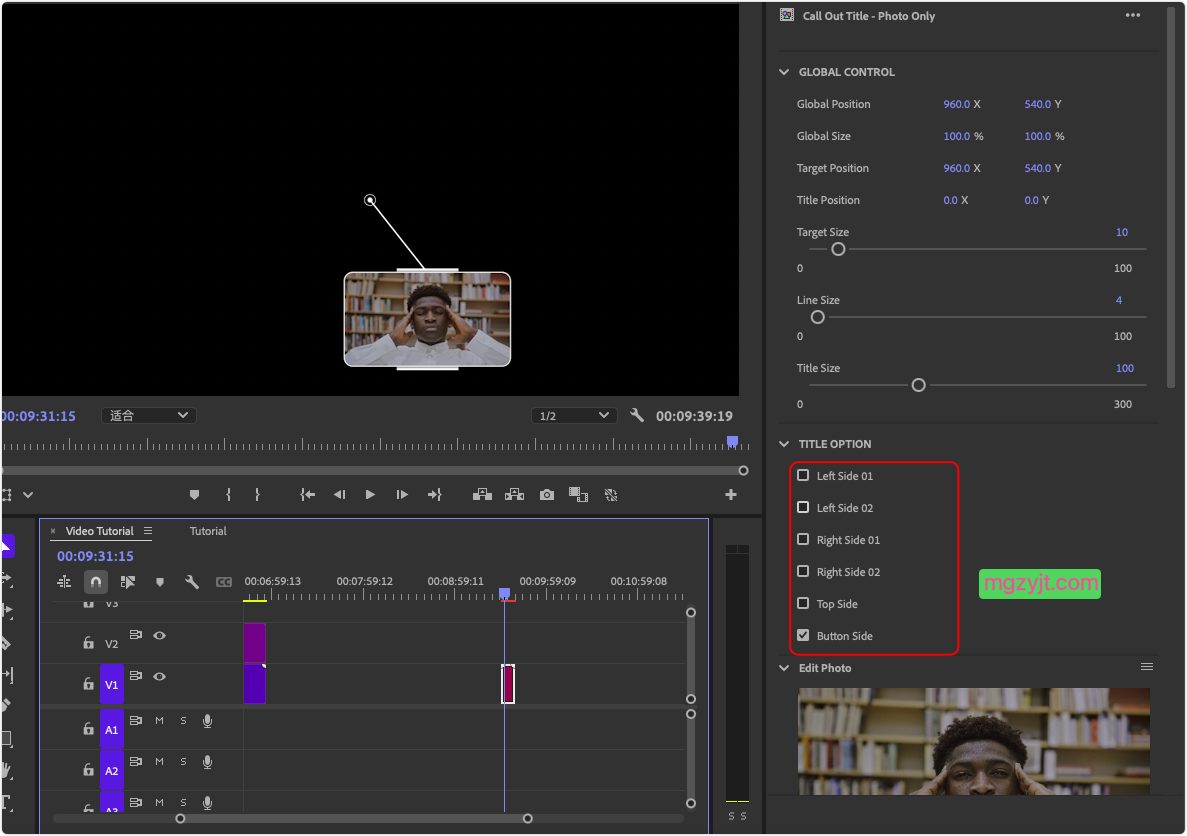
Task: Hide track V2 with eye icon
Action: click(x=159, y=635)
